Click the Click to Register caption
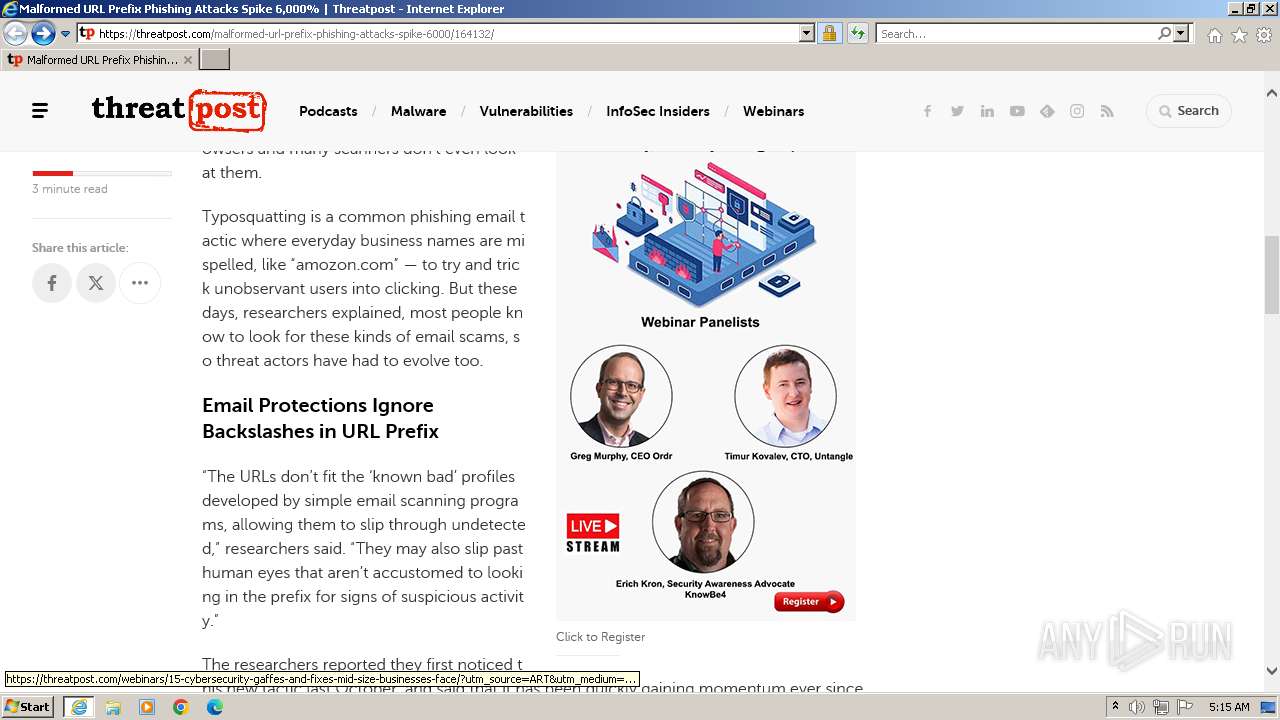Image resolution: width=1280 pixels, height=720 pixels. (x=600, y=637)
